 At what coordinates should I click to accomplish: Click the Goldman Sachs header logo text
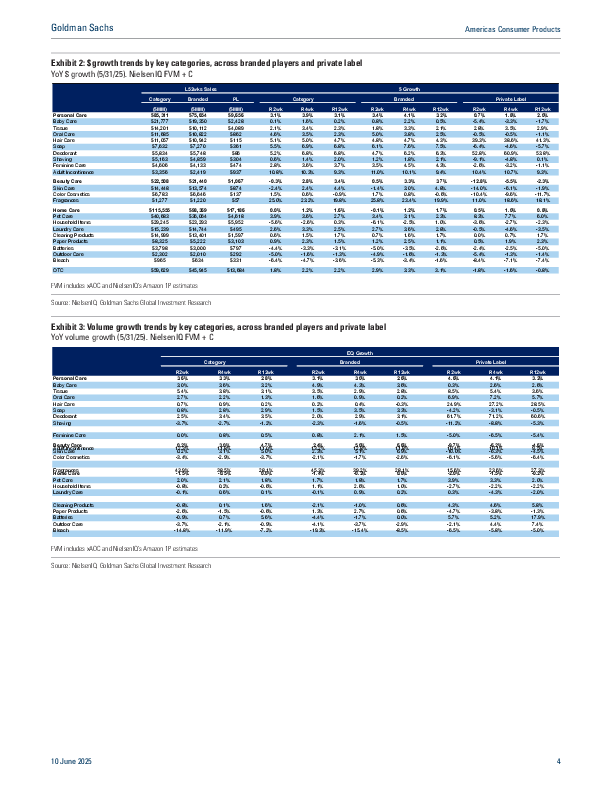pyautogui.click(x=82, y=28)
